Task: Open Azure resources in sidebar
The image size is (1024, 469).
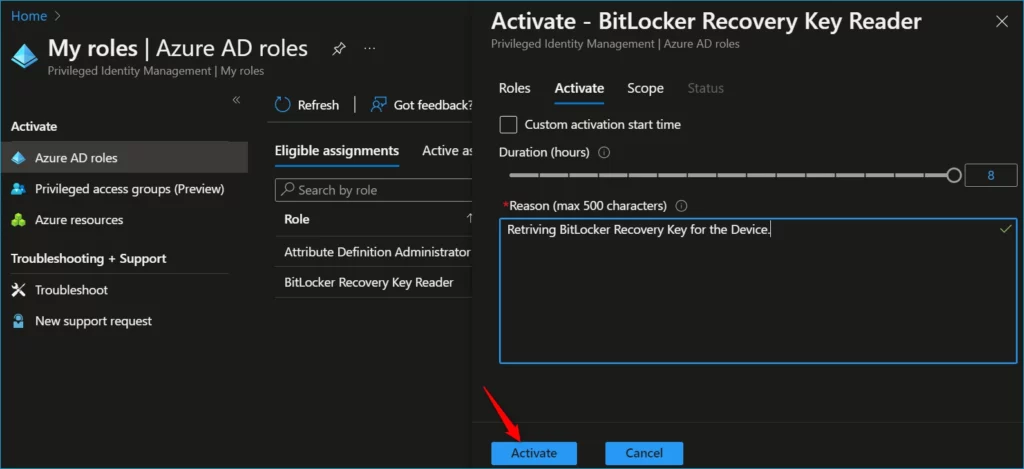Action: 79,220
